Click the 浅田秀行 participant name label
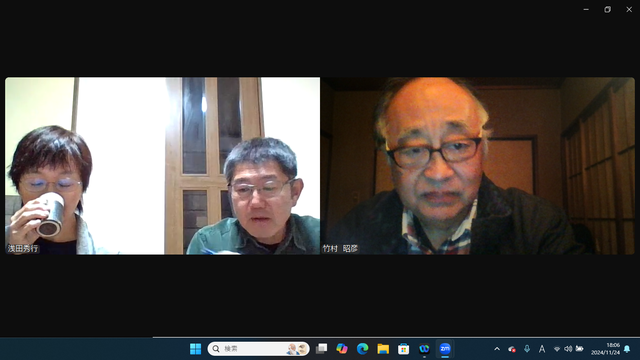 click(x=23, y=248)
